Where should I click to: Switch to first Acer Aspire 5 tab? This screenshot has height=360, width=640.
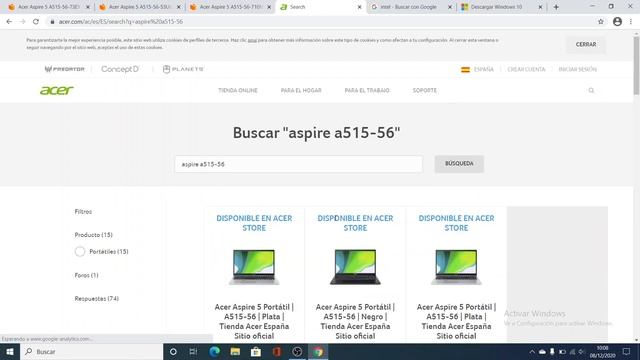click(x=49, y=7)
